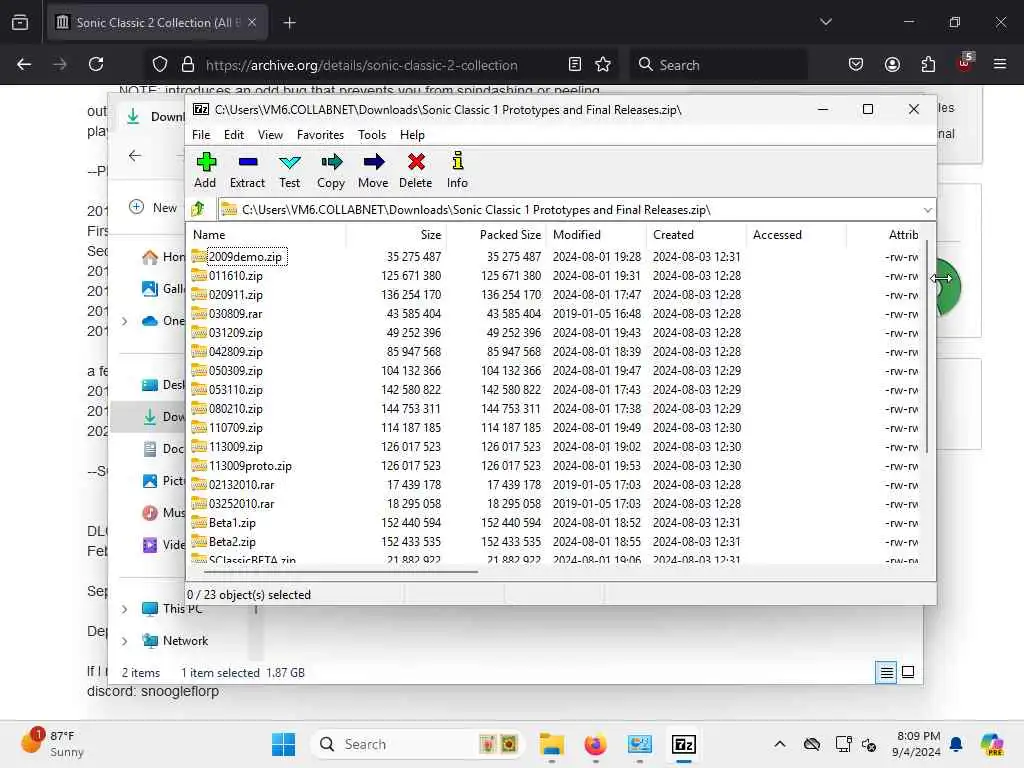Switch File Explorer to large icons view
The height and width of the screenshot is (768, 1024).
tap(908, 672)
